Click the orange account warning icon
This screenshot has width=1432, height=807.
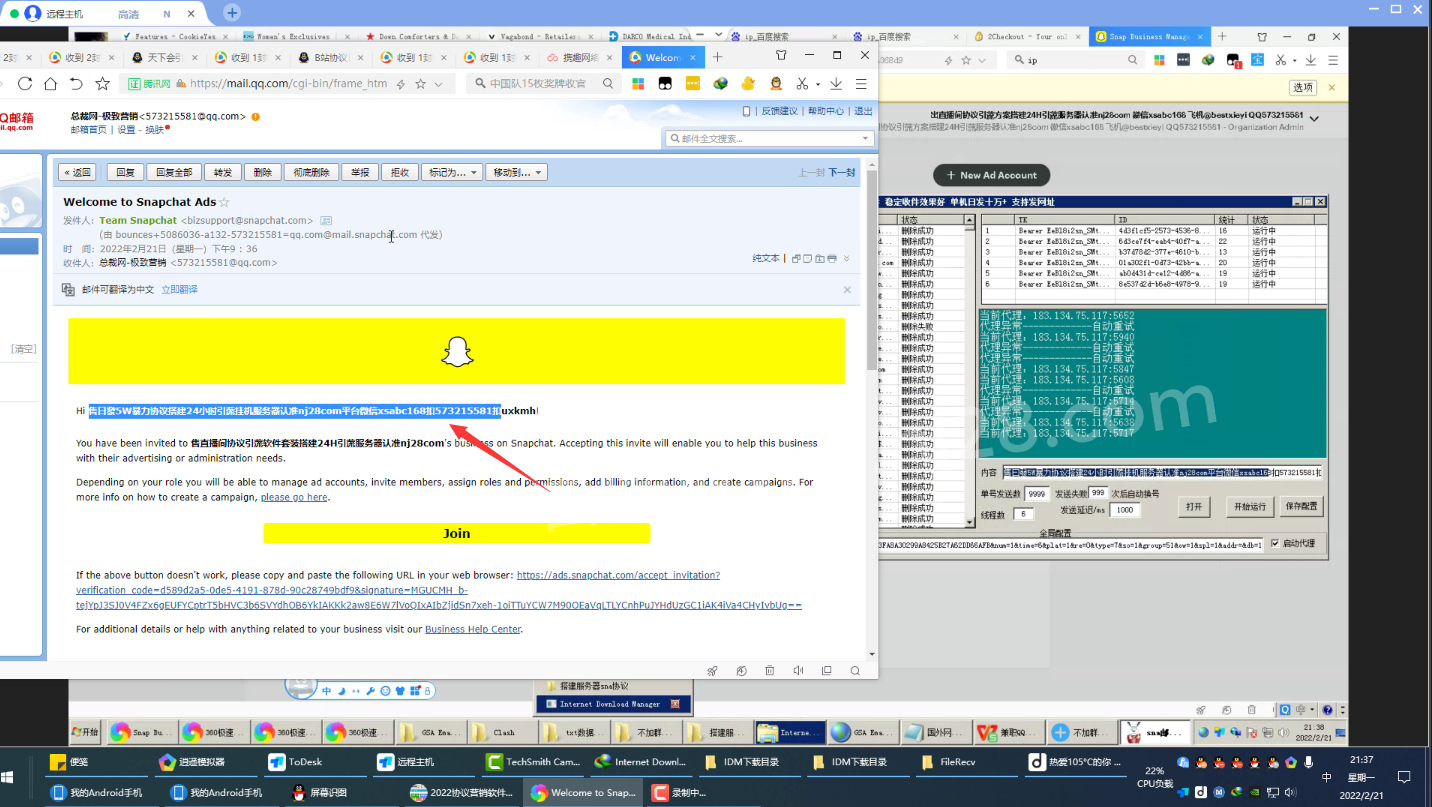point(256,117)
